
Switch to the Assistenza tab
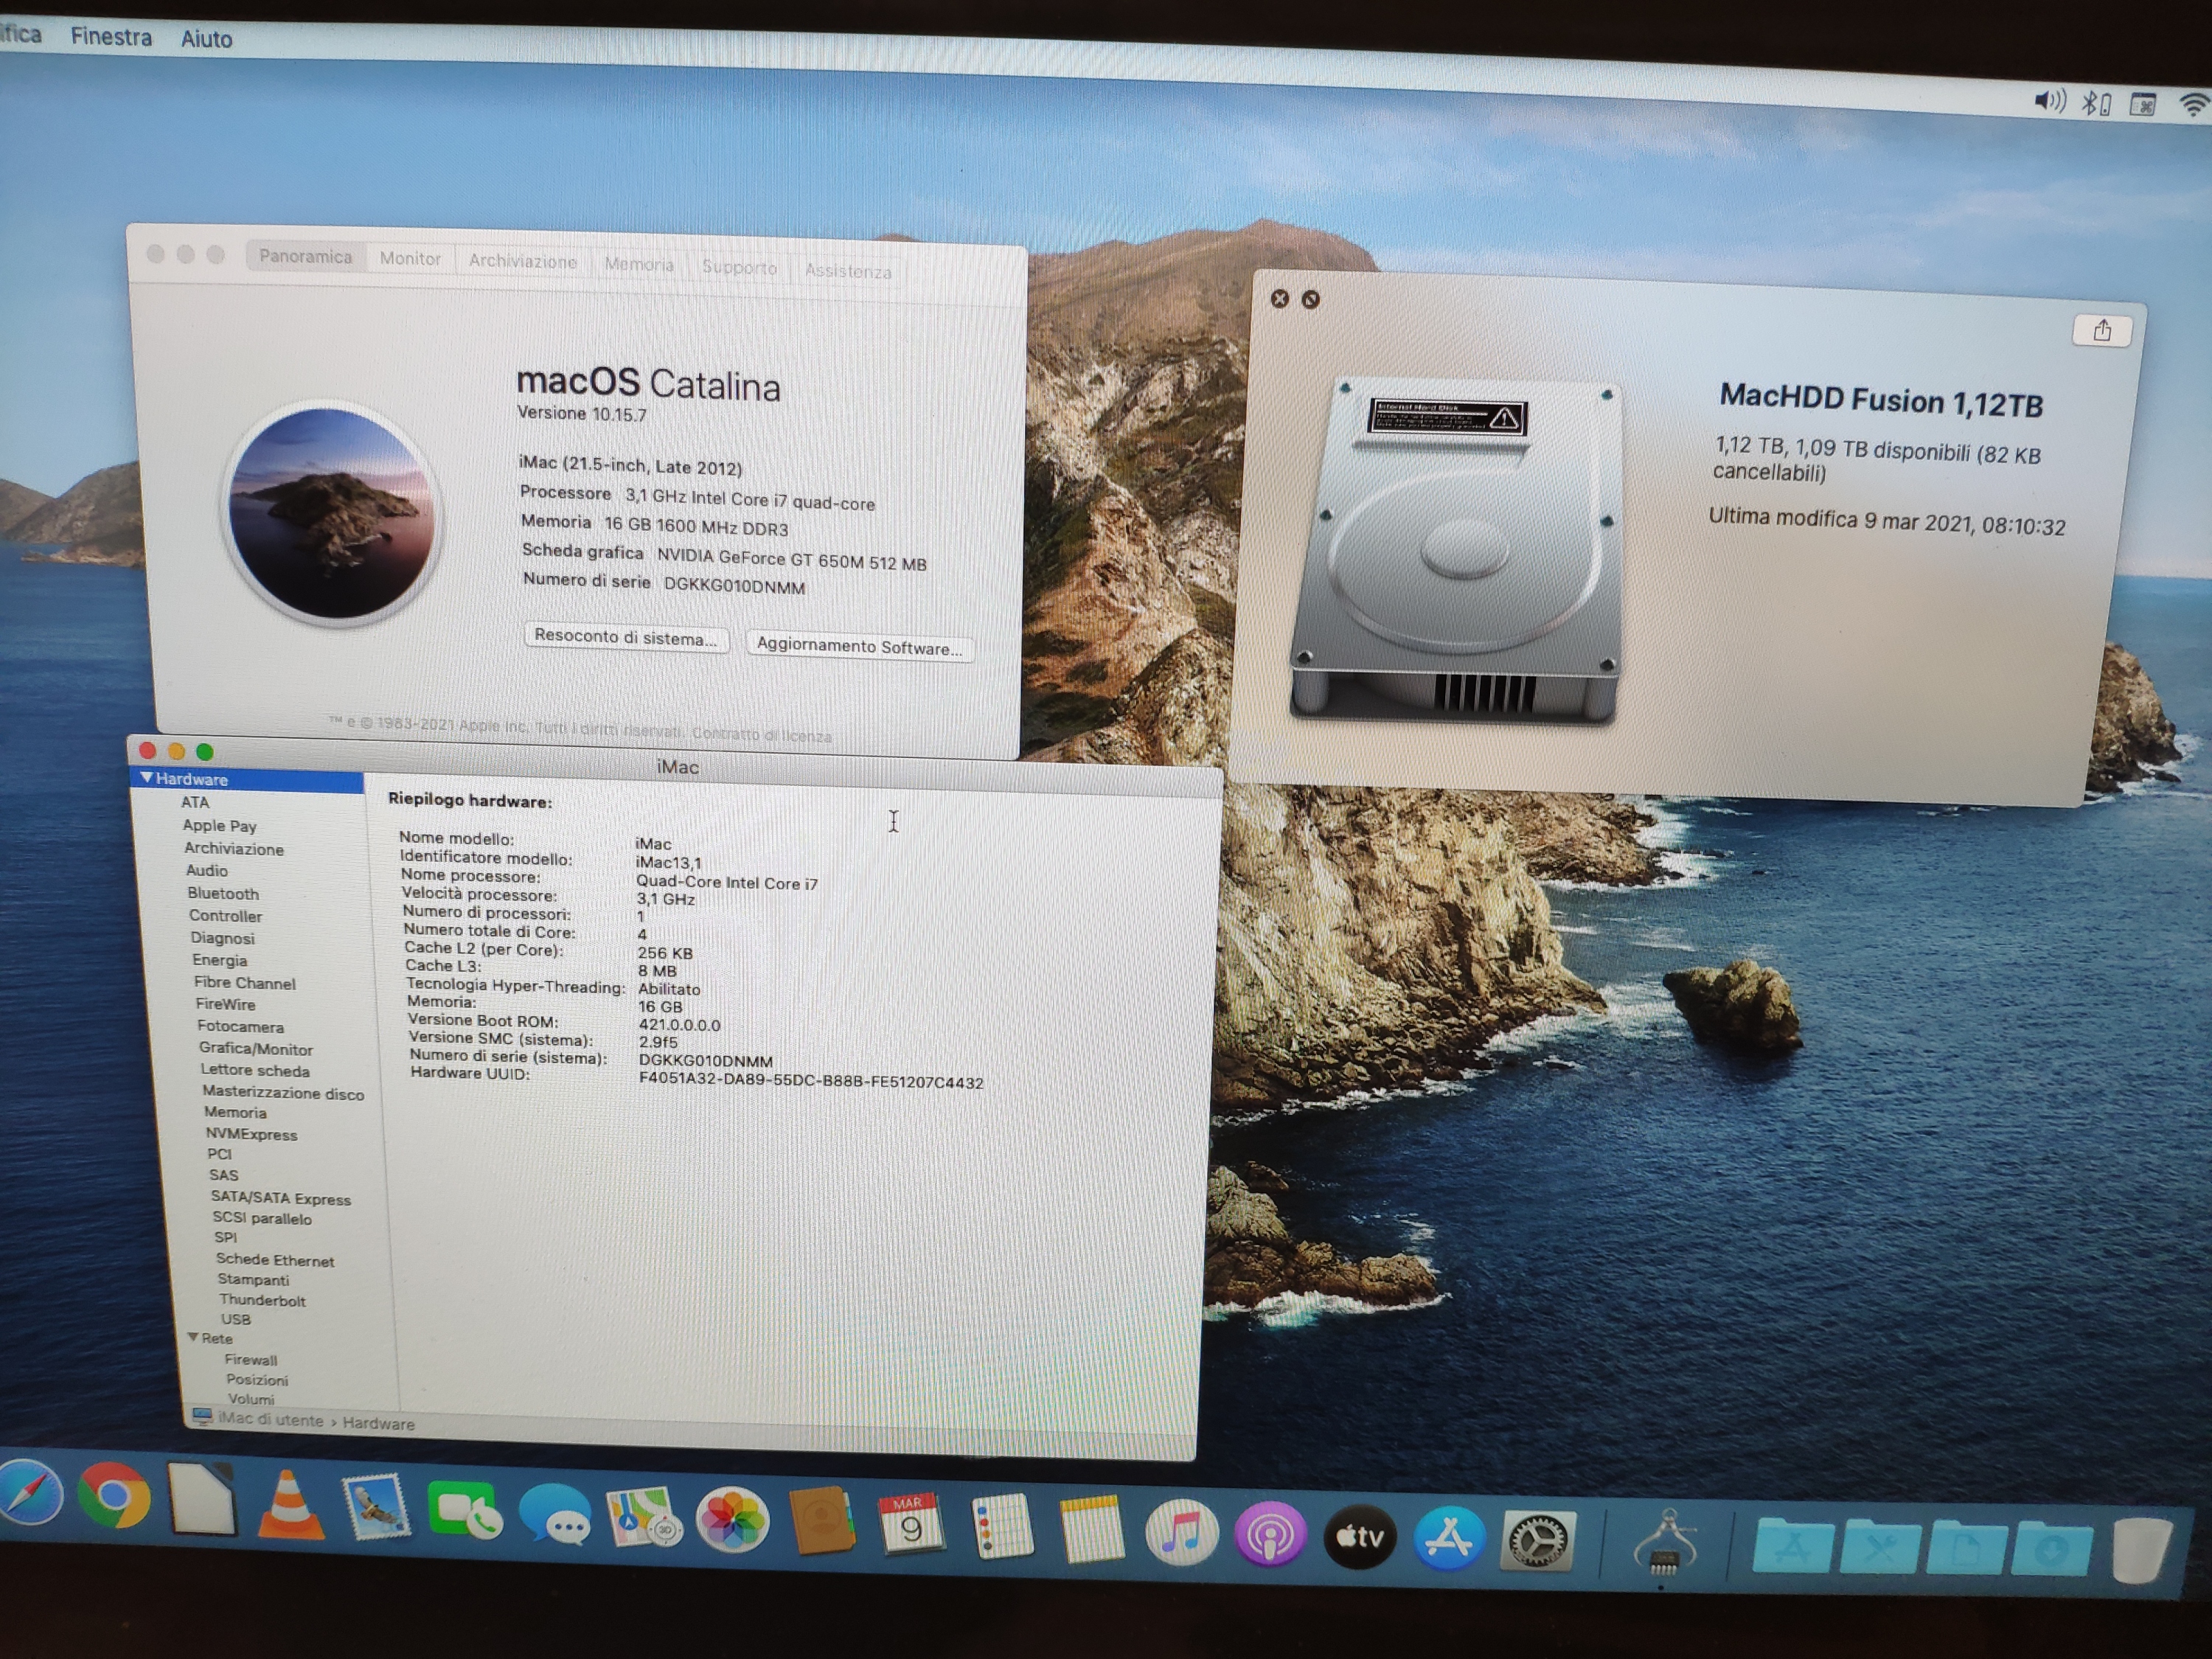click(848, 271)
